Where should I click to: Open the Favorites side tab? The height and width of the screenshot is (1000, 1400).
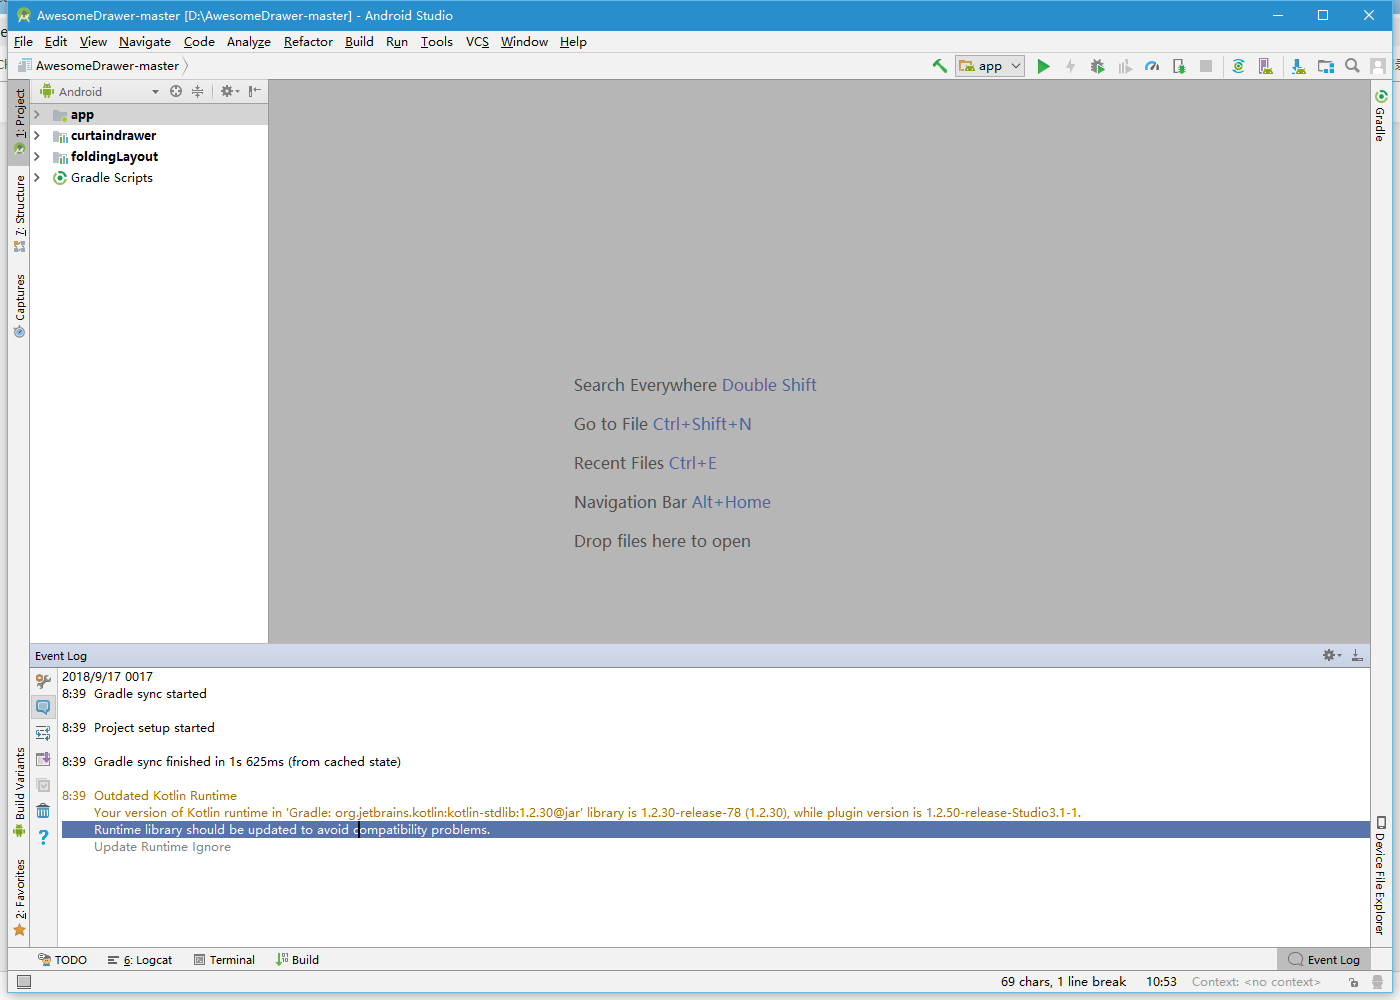coord(19,898)
